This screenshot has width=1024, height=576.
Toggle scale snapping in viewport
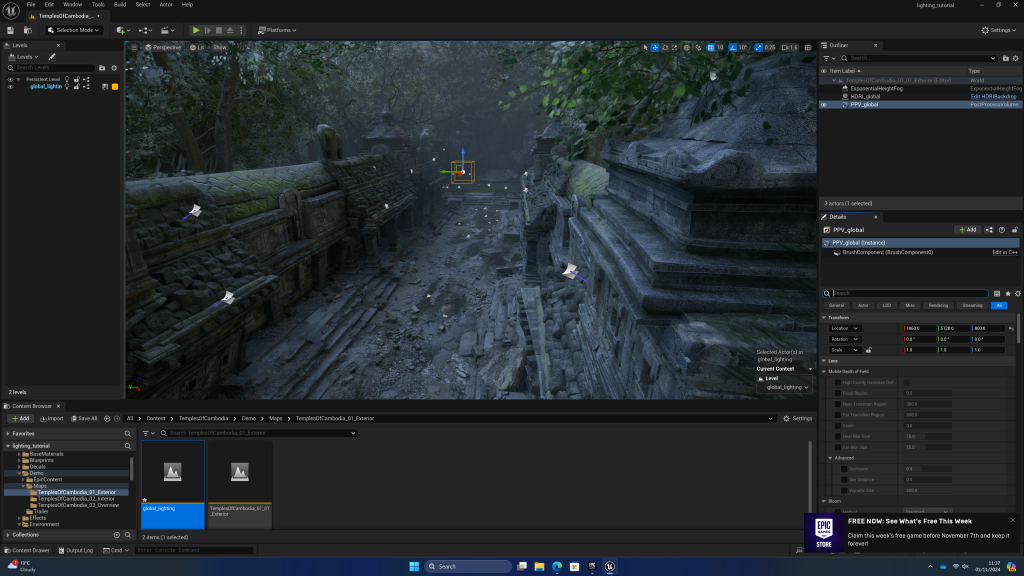758,47
